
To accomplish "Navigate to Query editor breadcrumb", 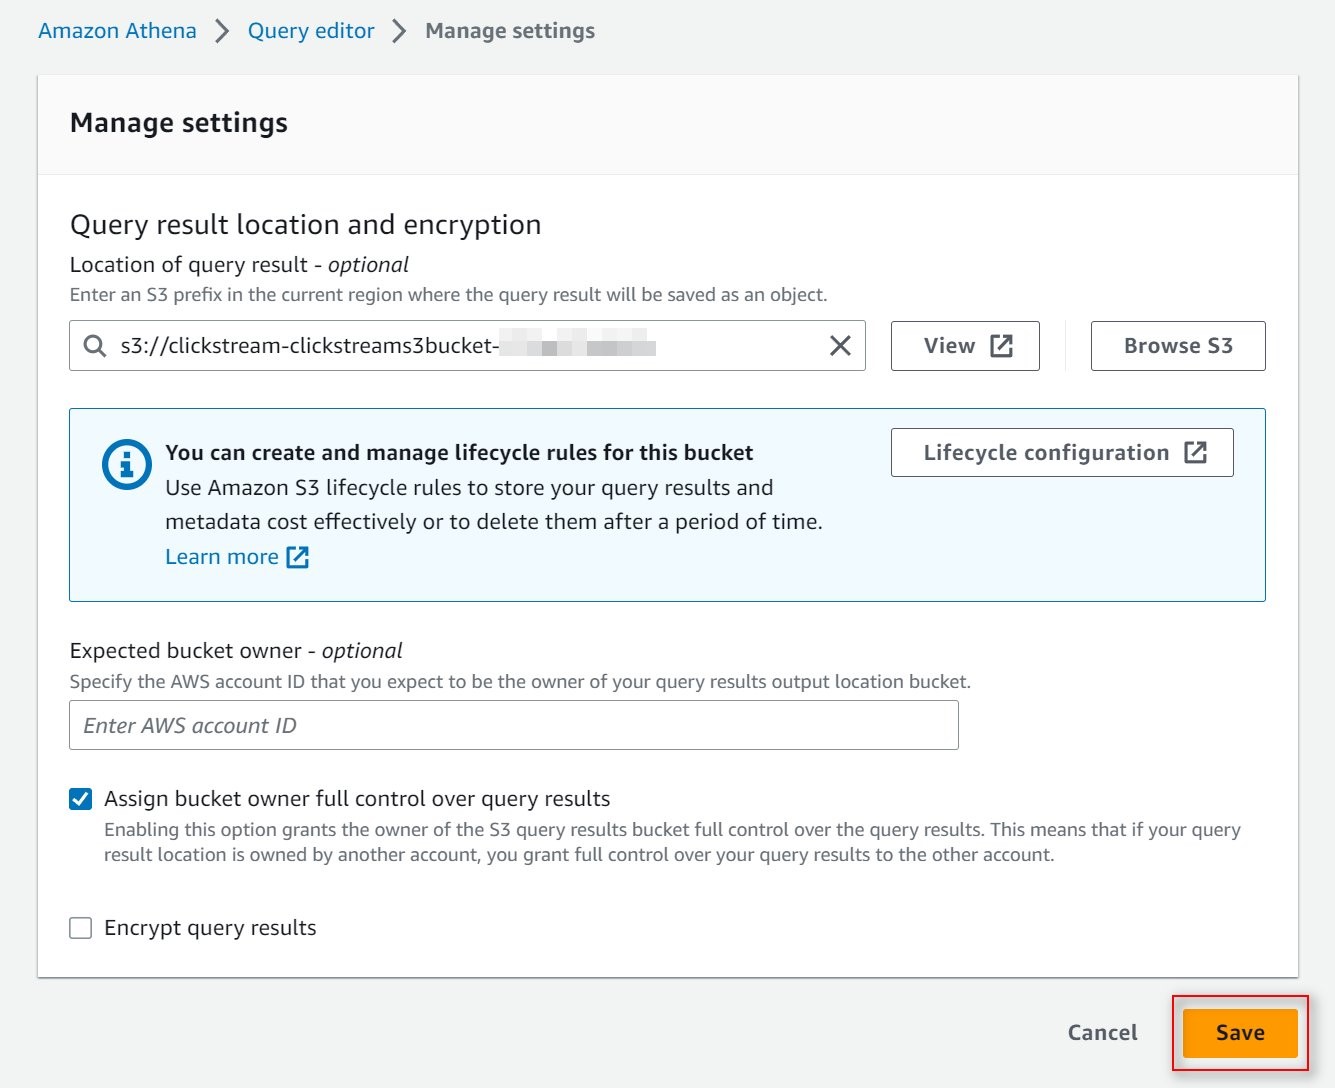I will [x=311, y=31].
